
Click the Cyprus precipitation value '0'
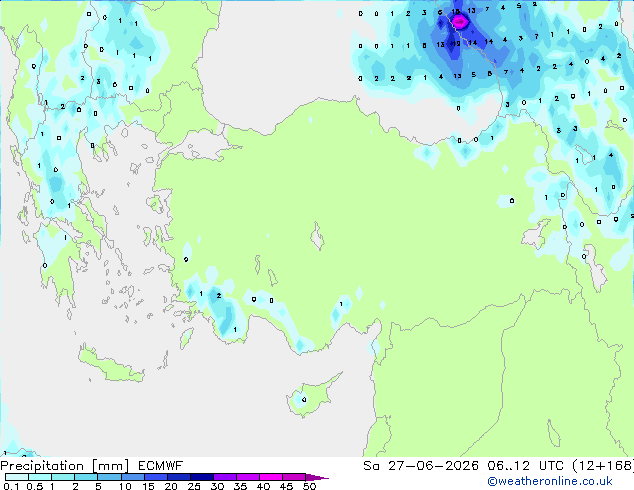coord(304,400)
